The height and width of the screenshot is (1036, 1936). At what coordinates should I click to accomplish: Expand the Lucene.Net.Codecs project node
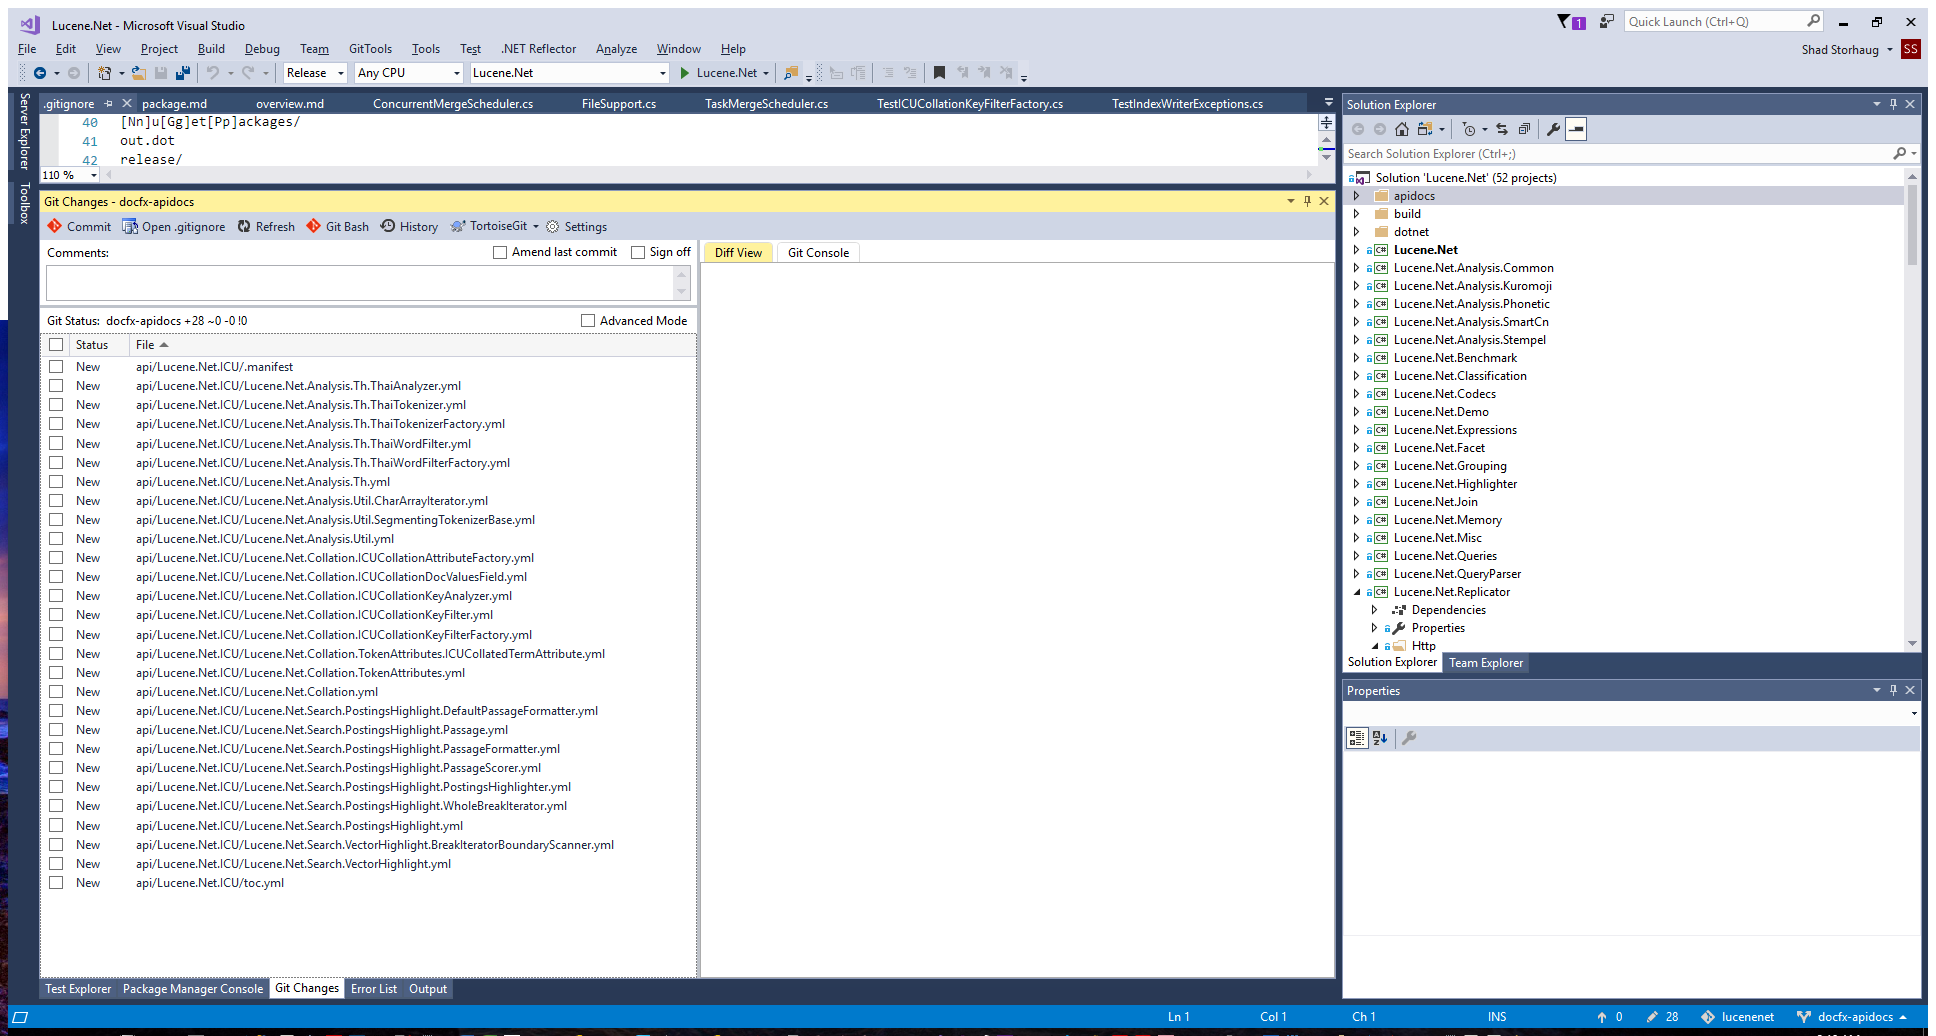pyautogui.click(x=1357, y=394)
